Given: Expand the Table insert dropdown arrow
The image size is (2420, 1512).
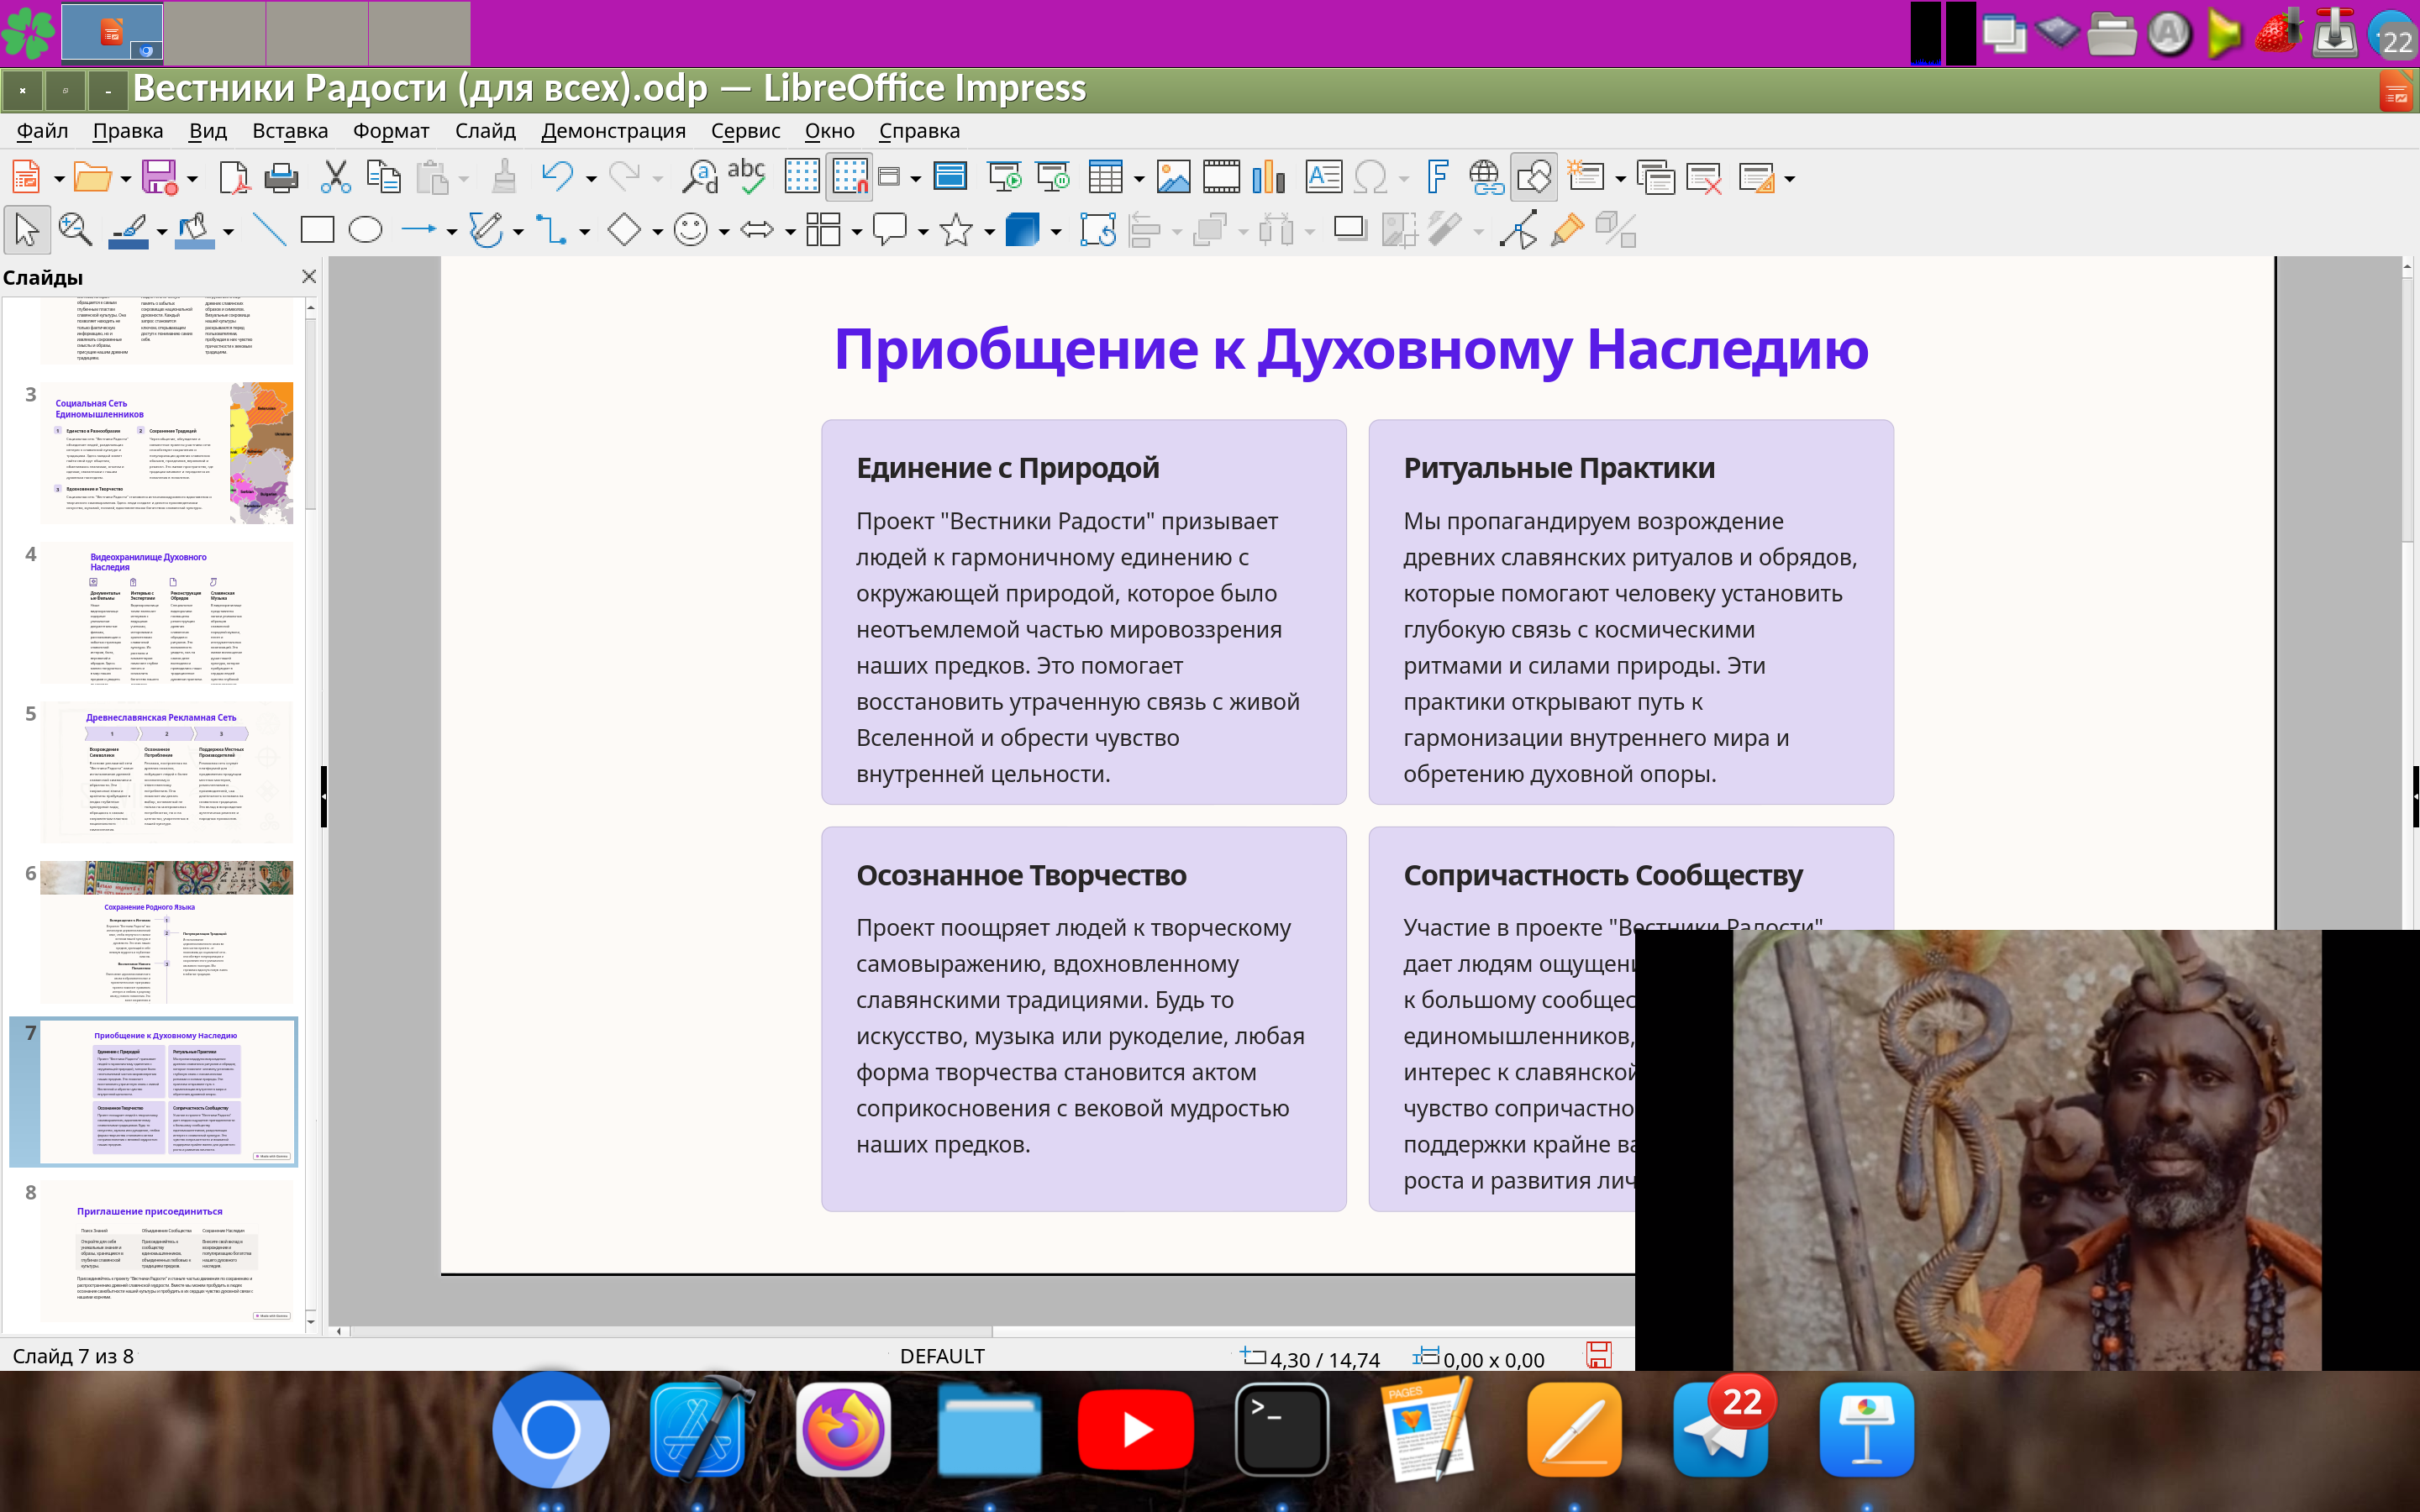Looking at the screenshot, I should tap(1139, 180).
